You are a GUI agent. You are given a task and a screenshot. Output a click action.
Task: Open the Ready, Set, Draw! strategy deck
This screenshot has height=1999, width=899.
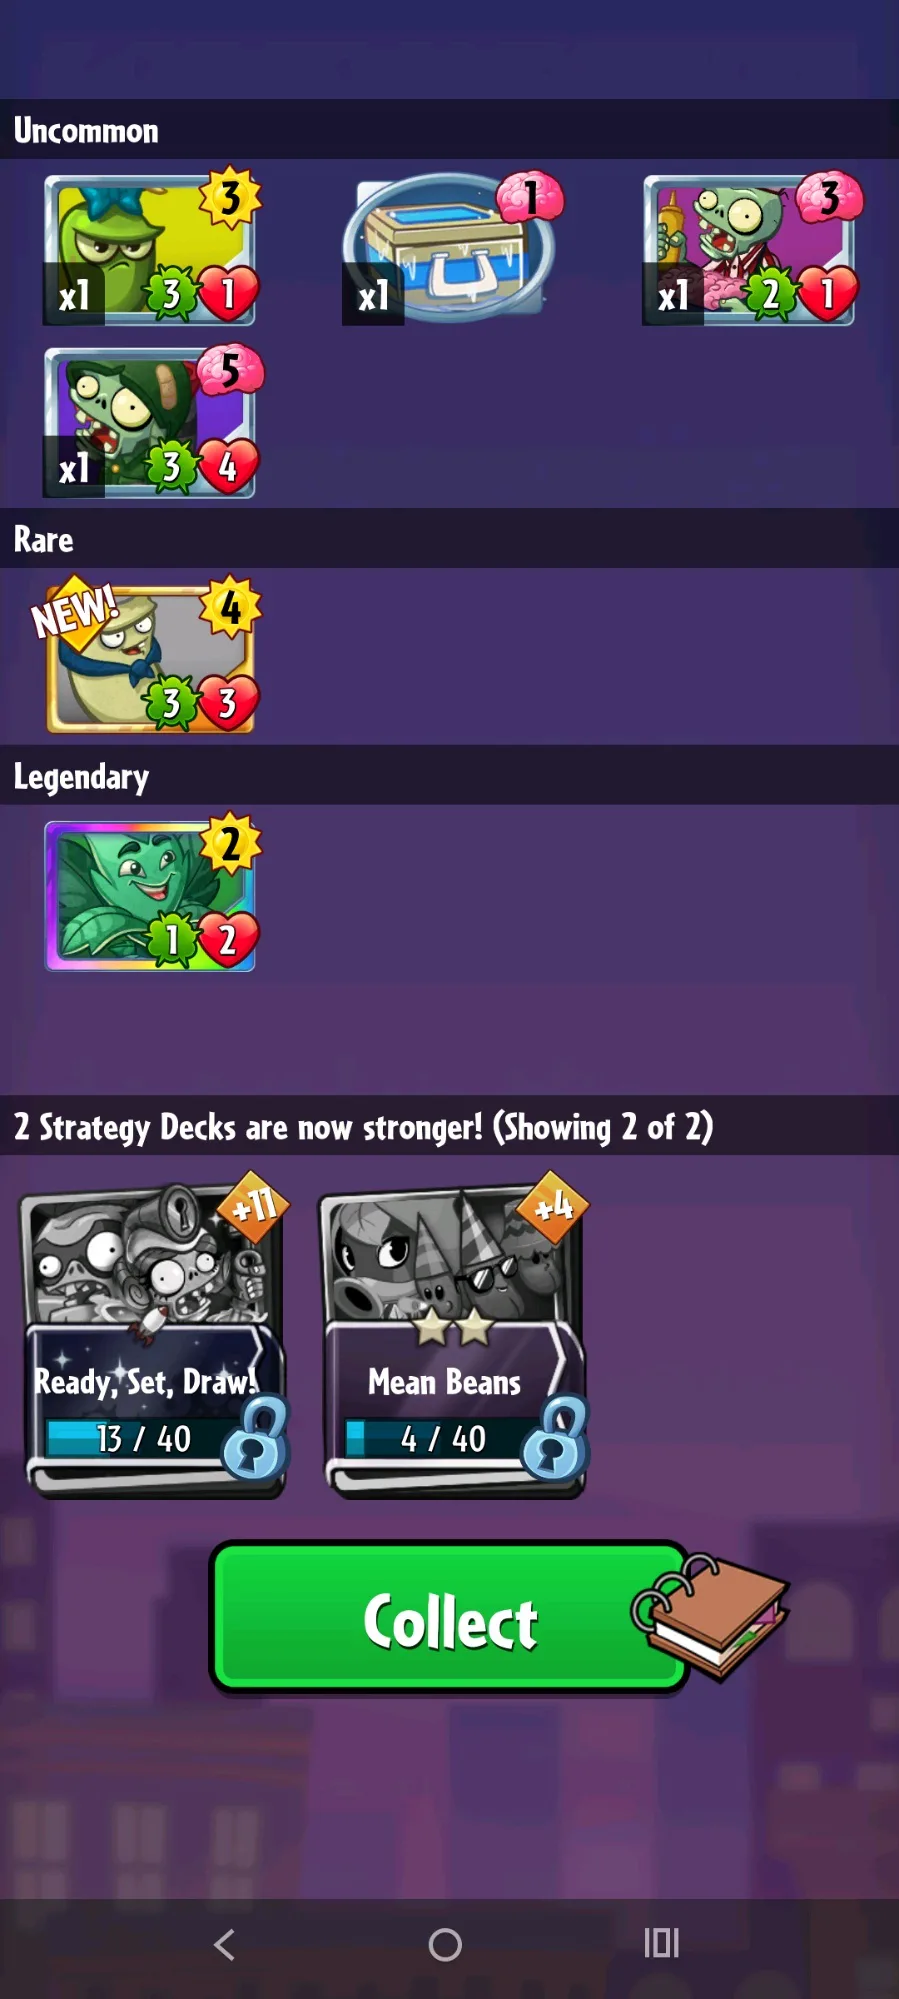coord(152,1341)
